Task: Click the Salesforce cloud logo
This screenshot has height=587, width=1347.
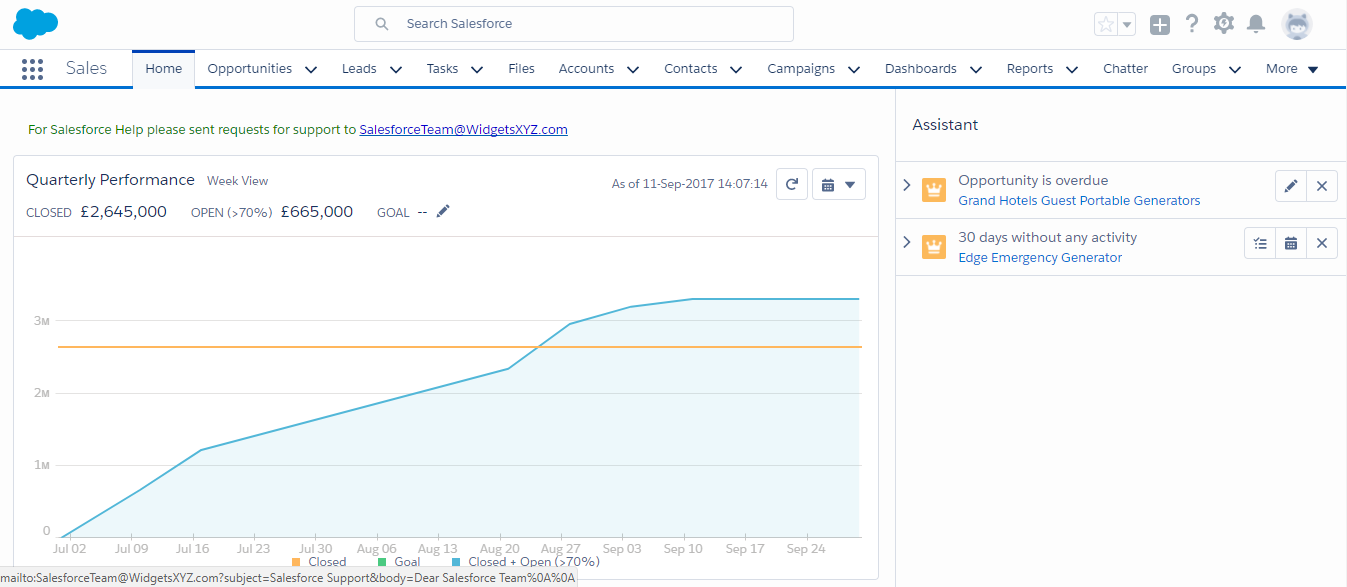Action: (x=35, y=23)
